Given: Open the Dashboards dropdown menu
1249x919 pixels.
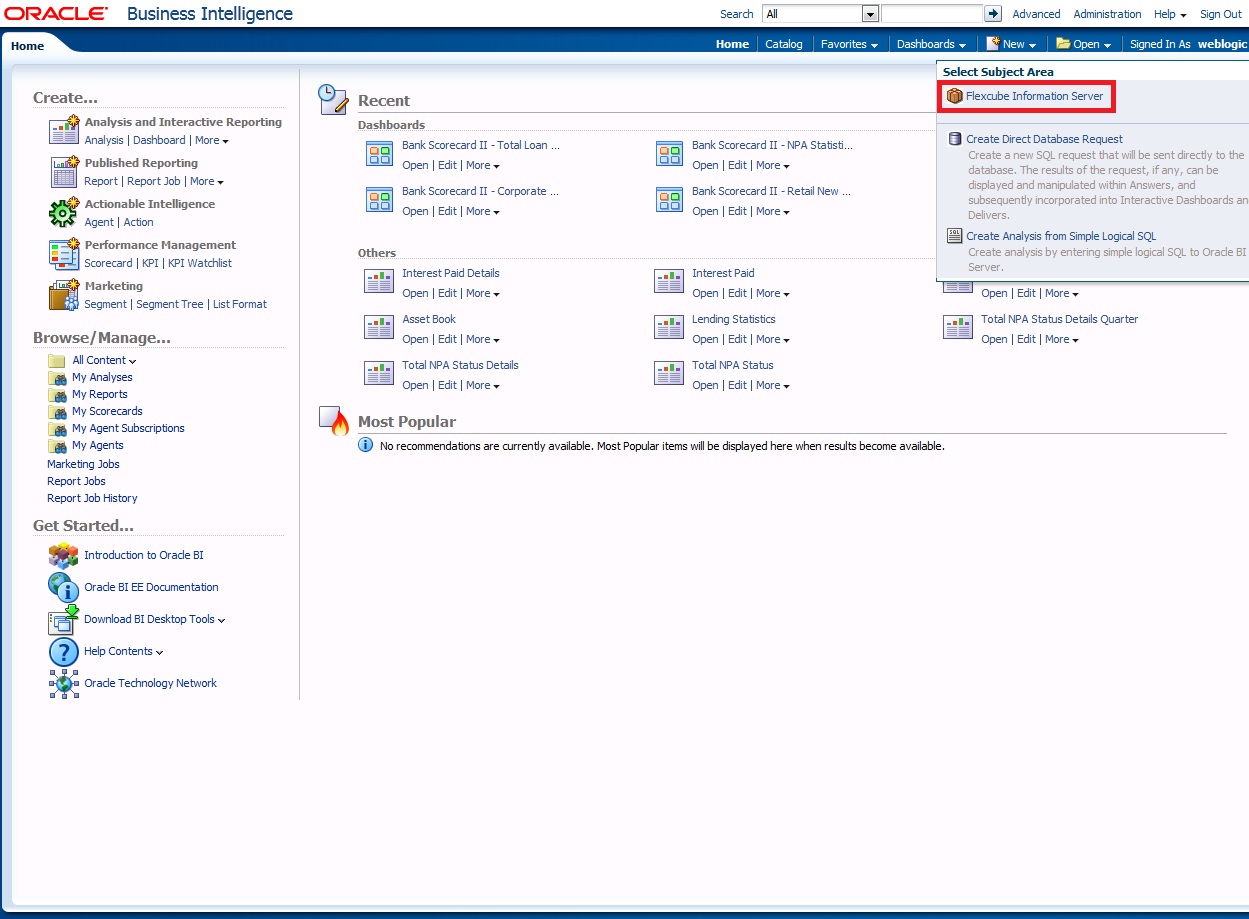Looking at the screenshot, I should pyautogui.click(x=931, y=44).
